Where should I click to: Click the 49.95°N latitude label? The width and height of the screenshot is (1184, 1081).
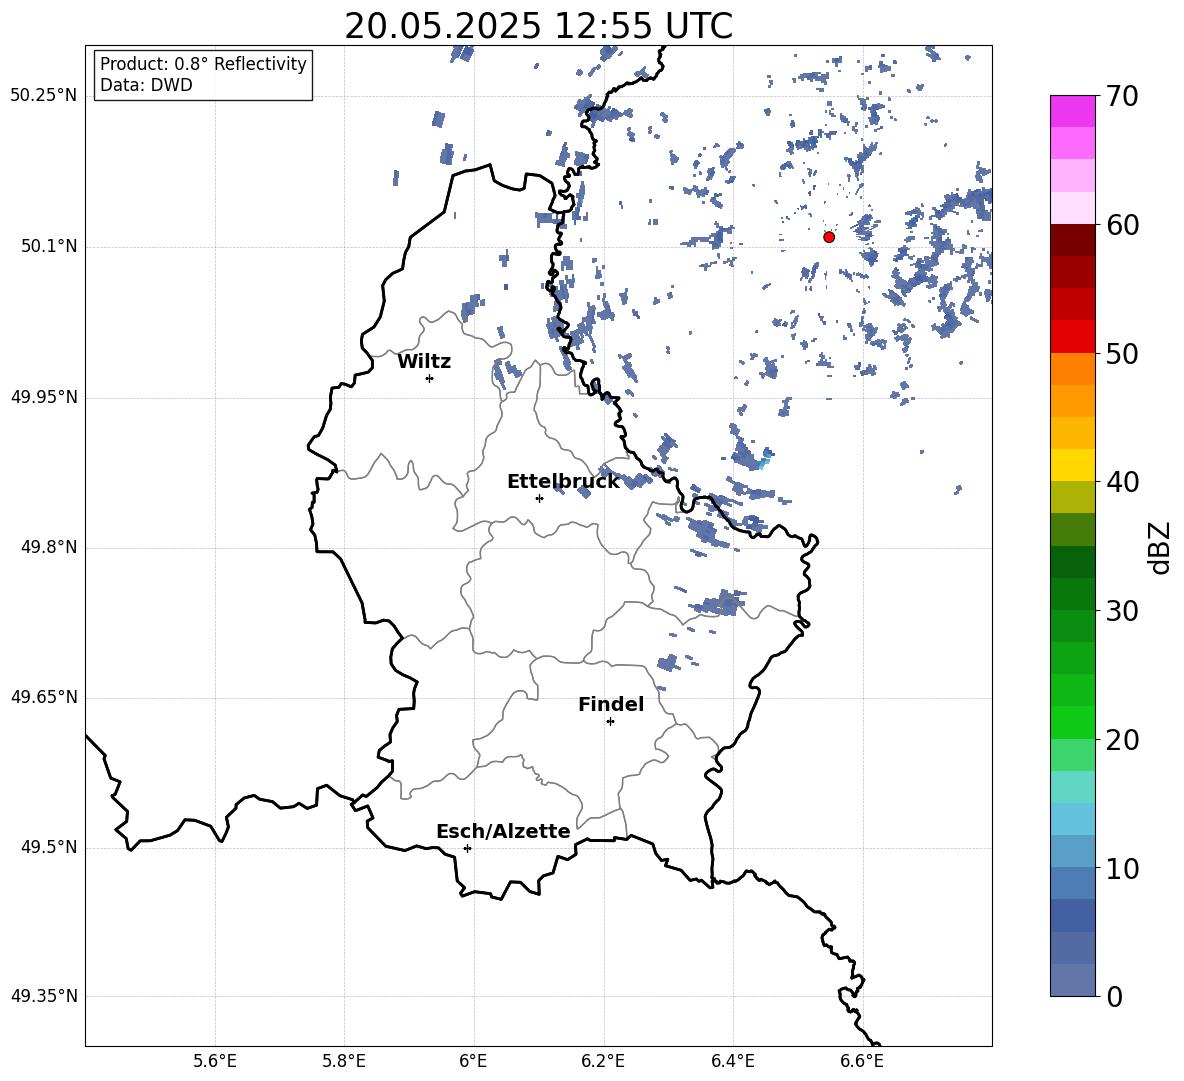pyautogui.click(x=44, y=397)
